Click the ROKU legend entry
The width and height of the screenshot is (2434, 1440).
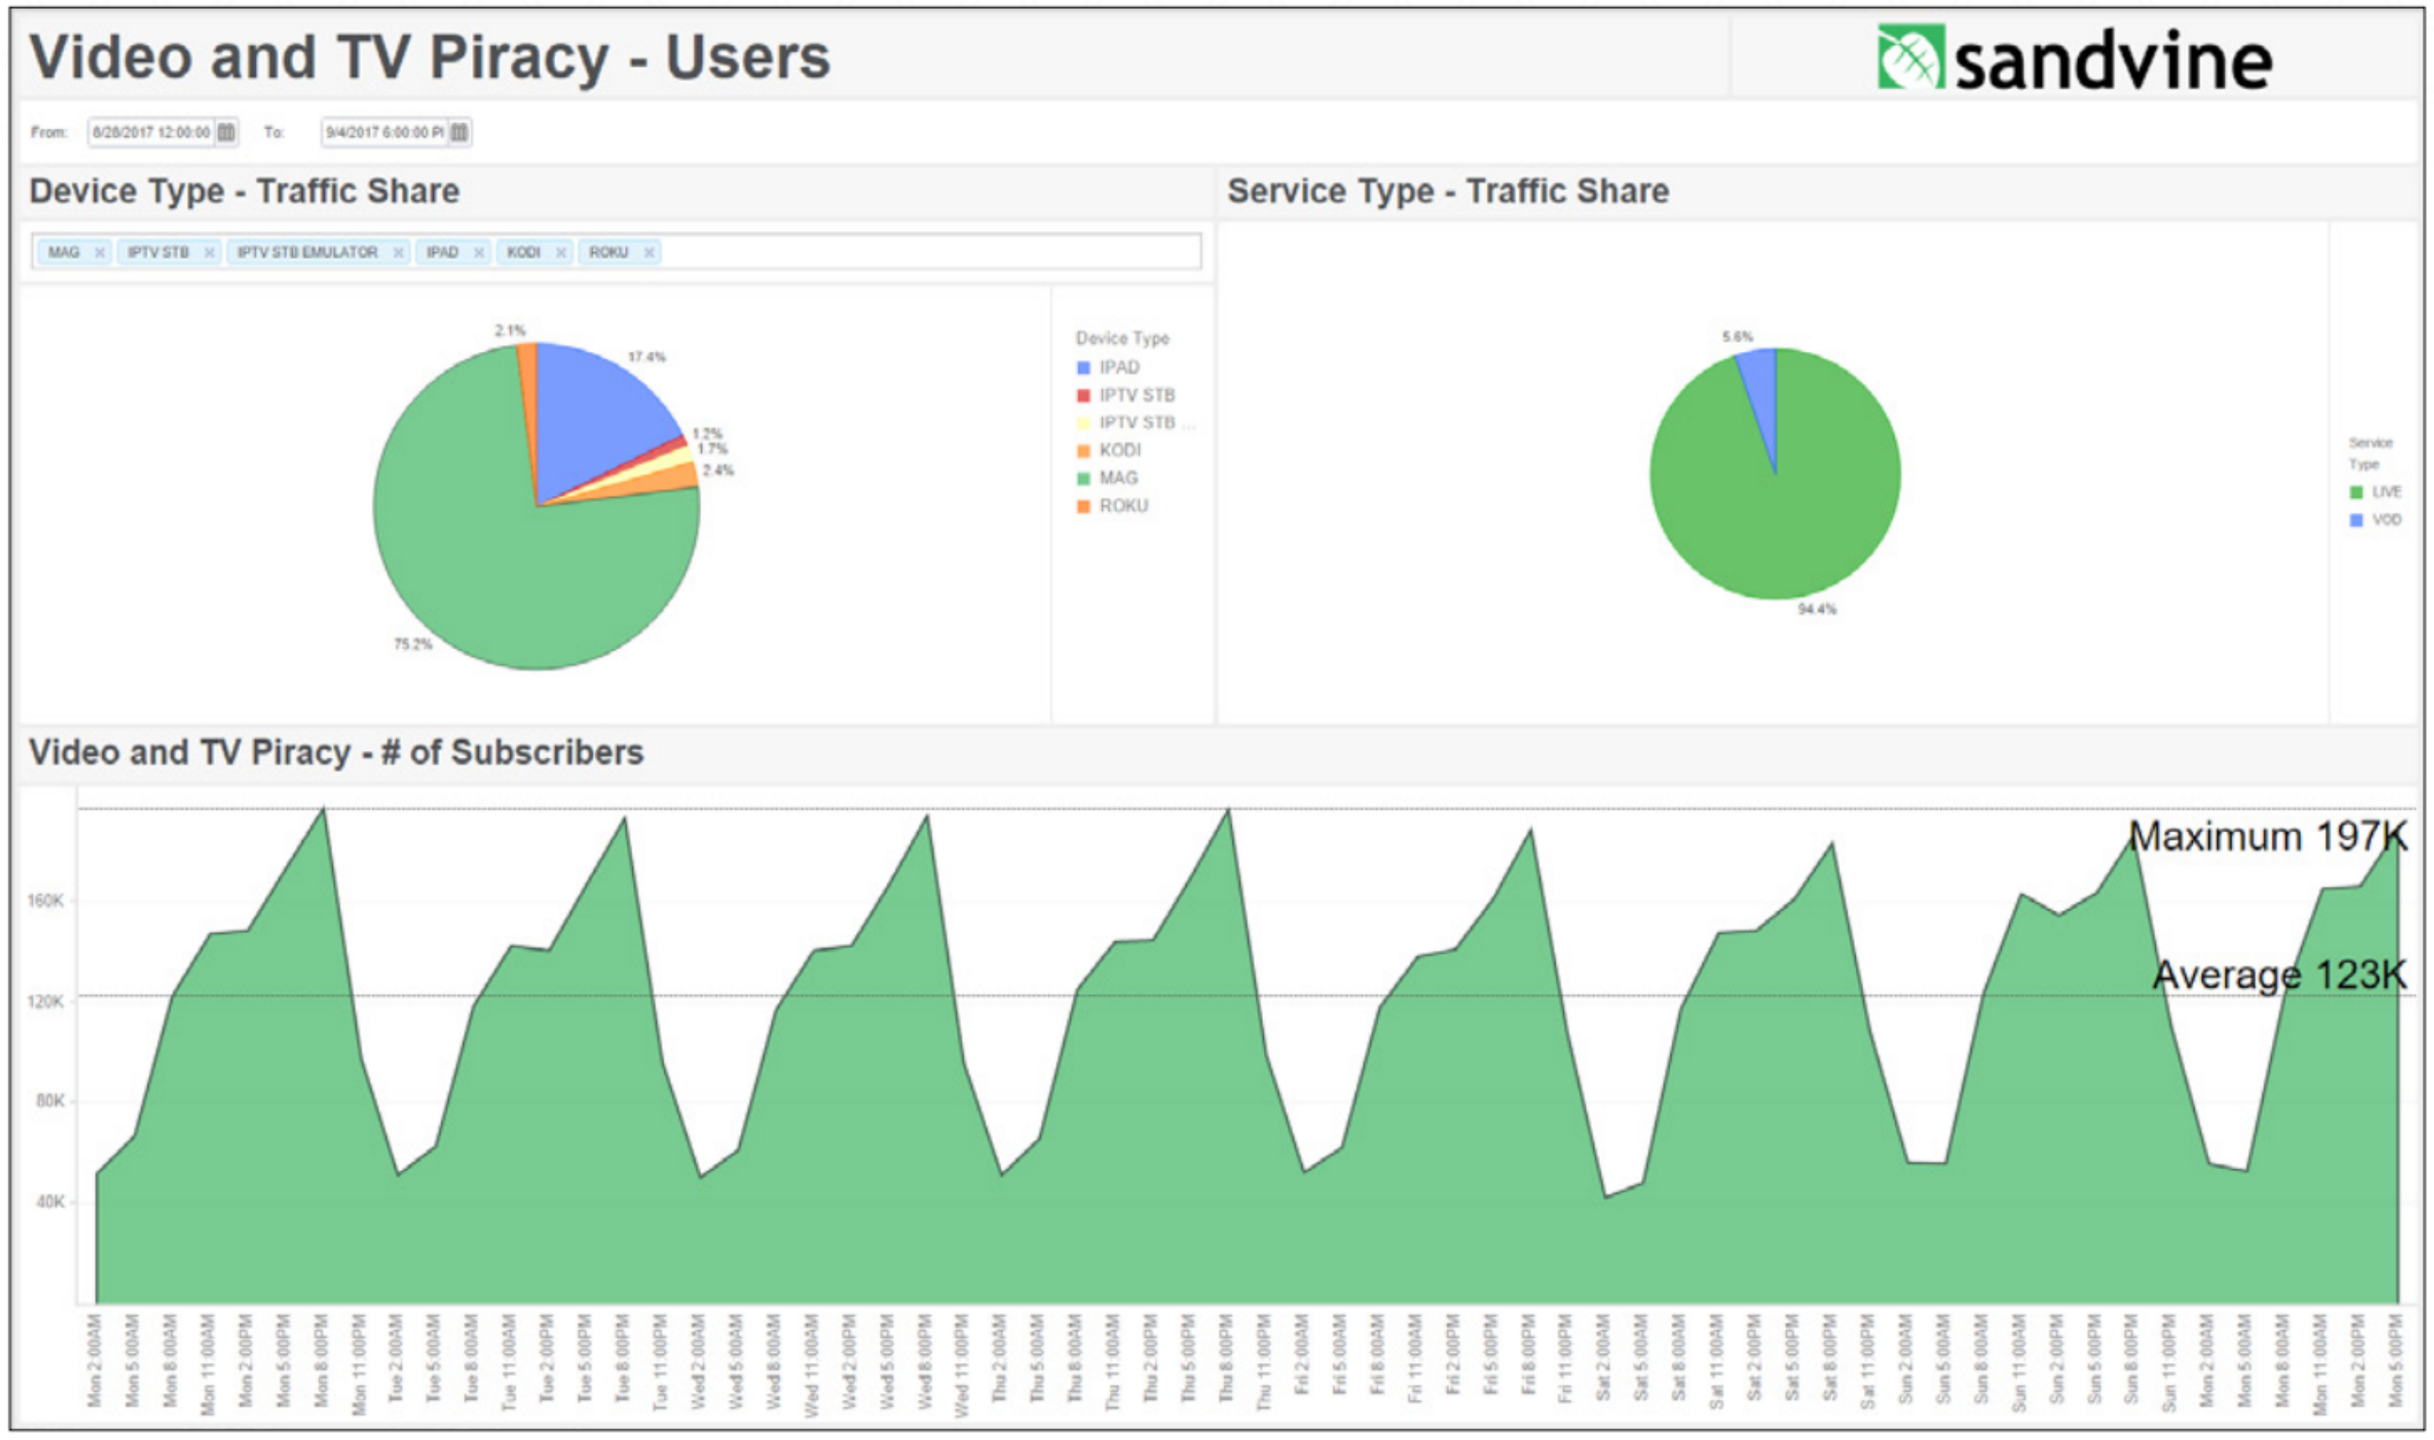[1112, 506]
